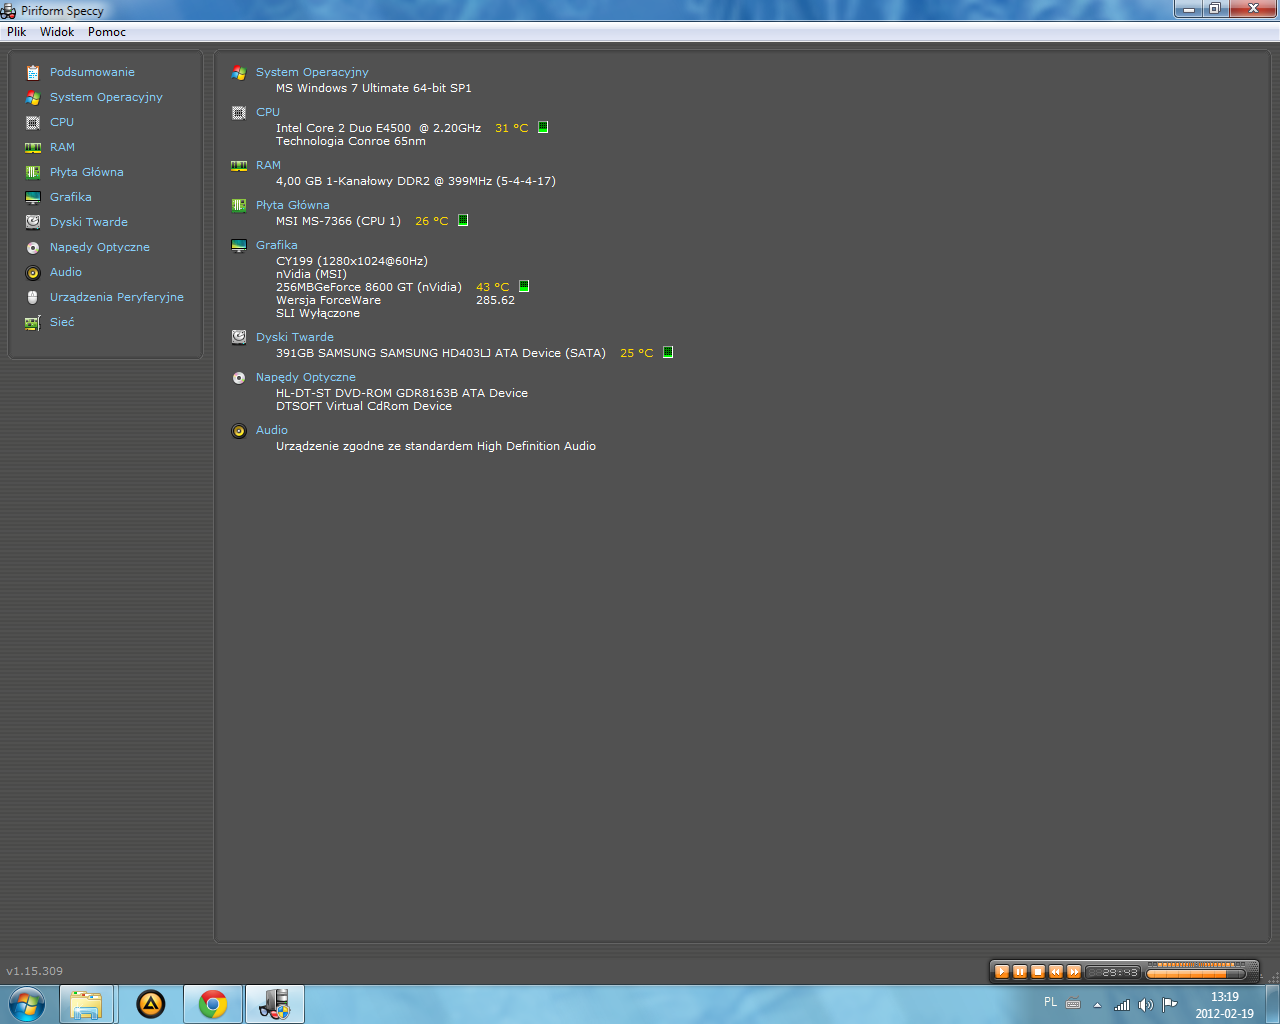The image size is (1280, 1024).
Task: Open Windows Explorer from the taskbar
Action: click(86, 1004)
